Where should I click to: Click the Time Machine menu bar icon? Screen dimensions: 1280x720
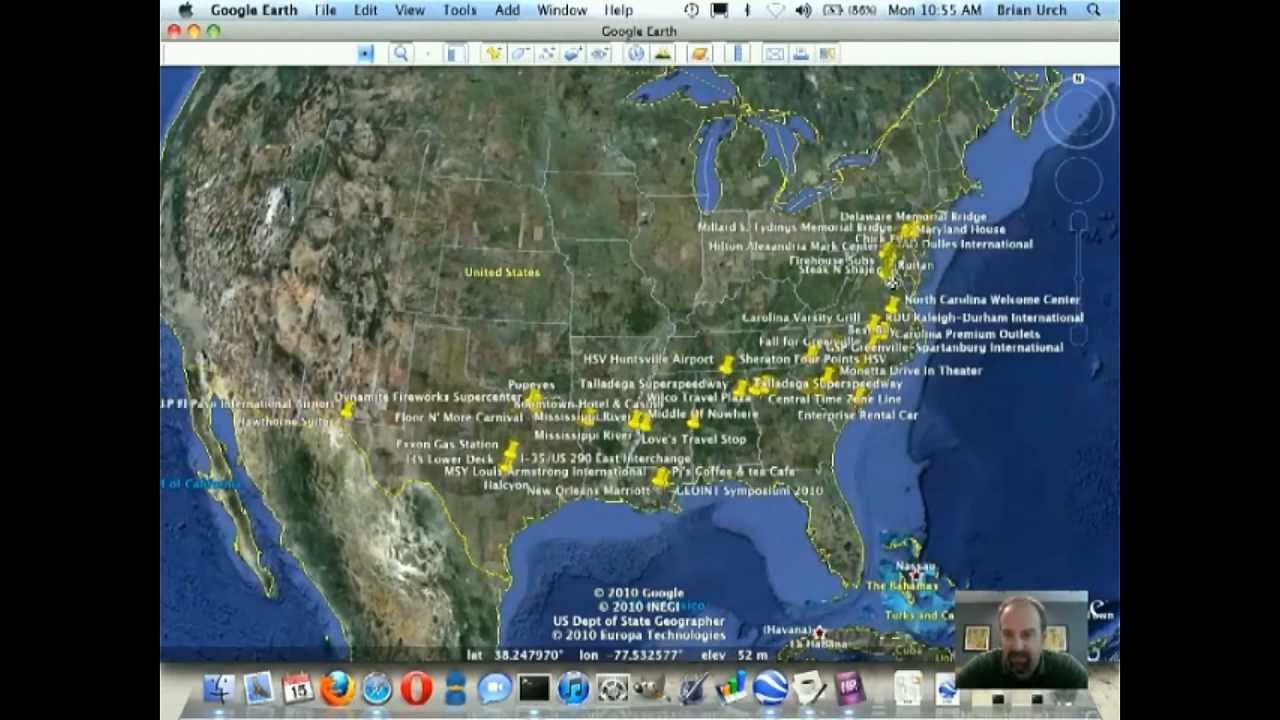pos(691,10)
